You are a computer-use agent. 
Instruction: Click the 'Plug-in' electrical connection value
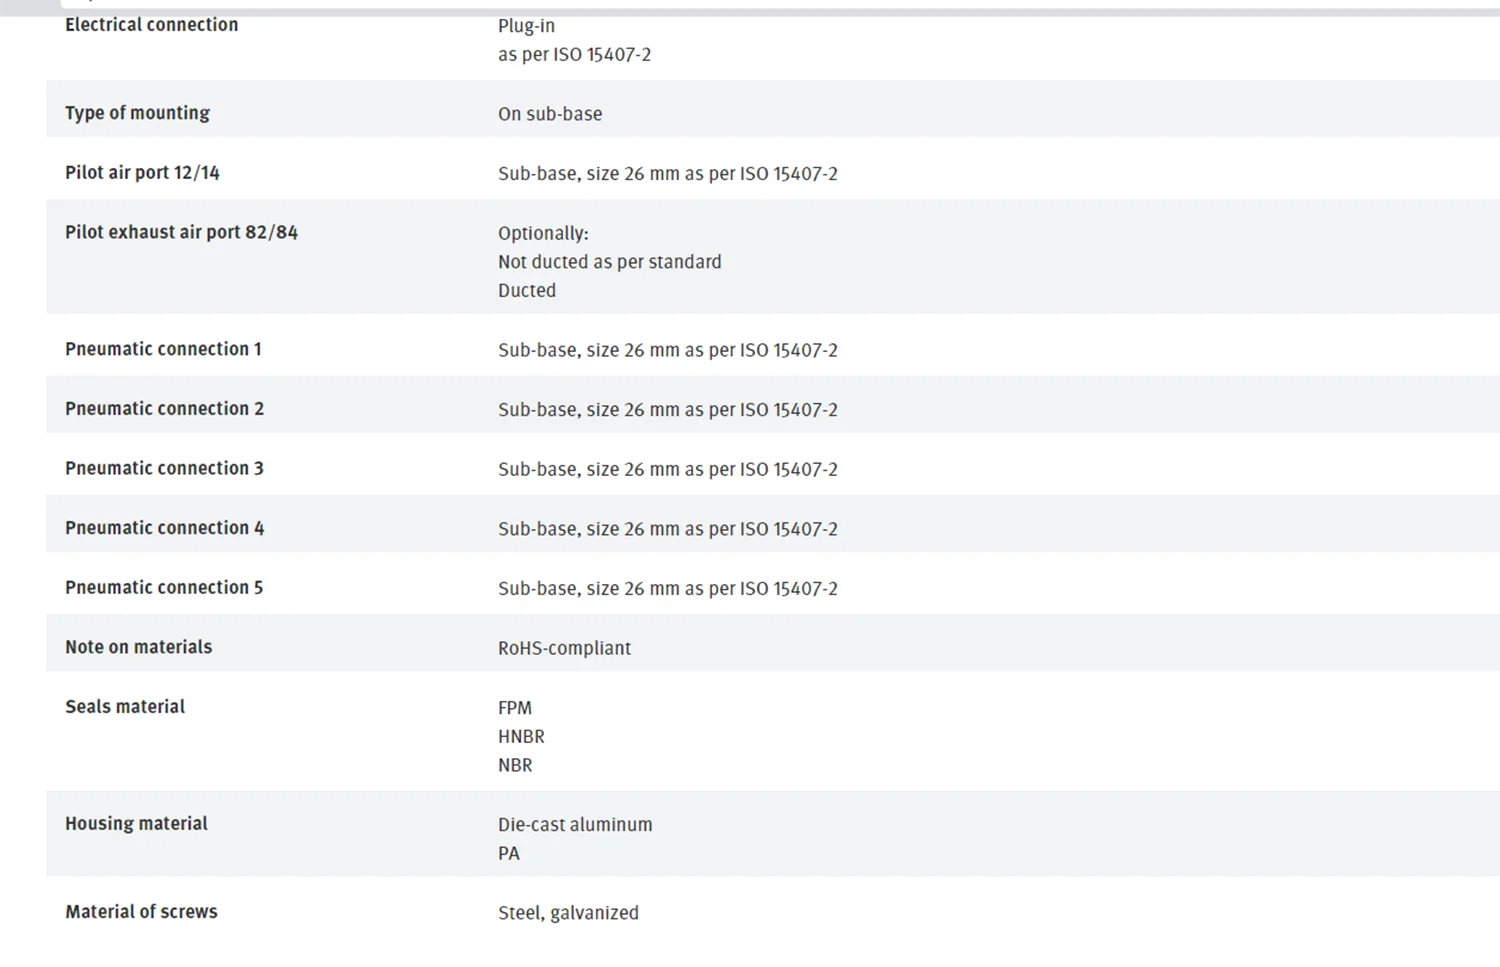point(526,26)
